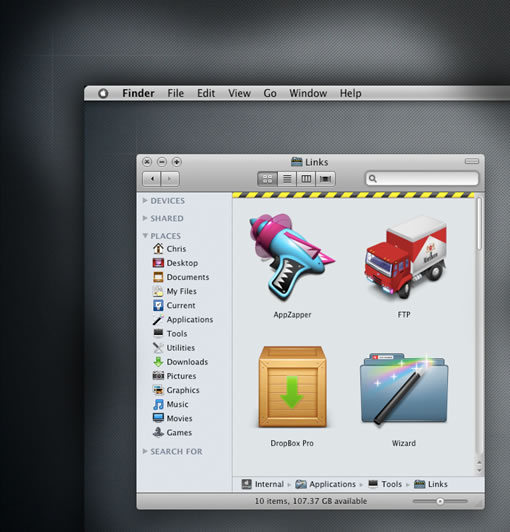
Task: Open Chris home folder in sidebar
Action: point(169,249)
